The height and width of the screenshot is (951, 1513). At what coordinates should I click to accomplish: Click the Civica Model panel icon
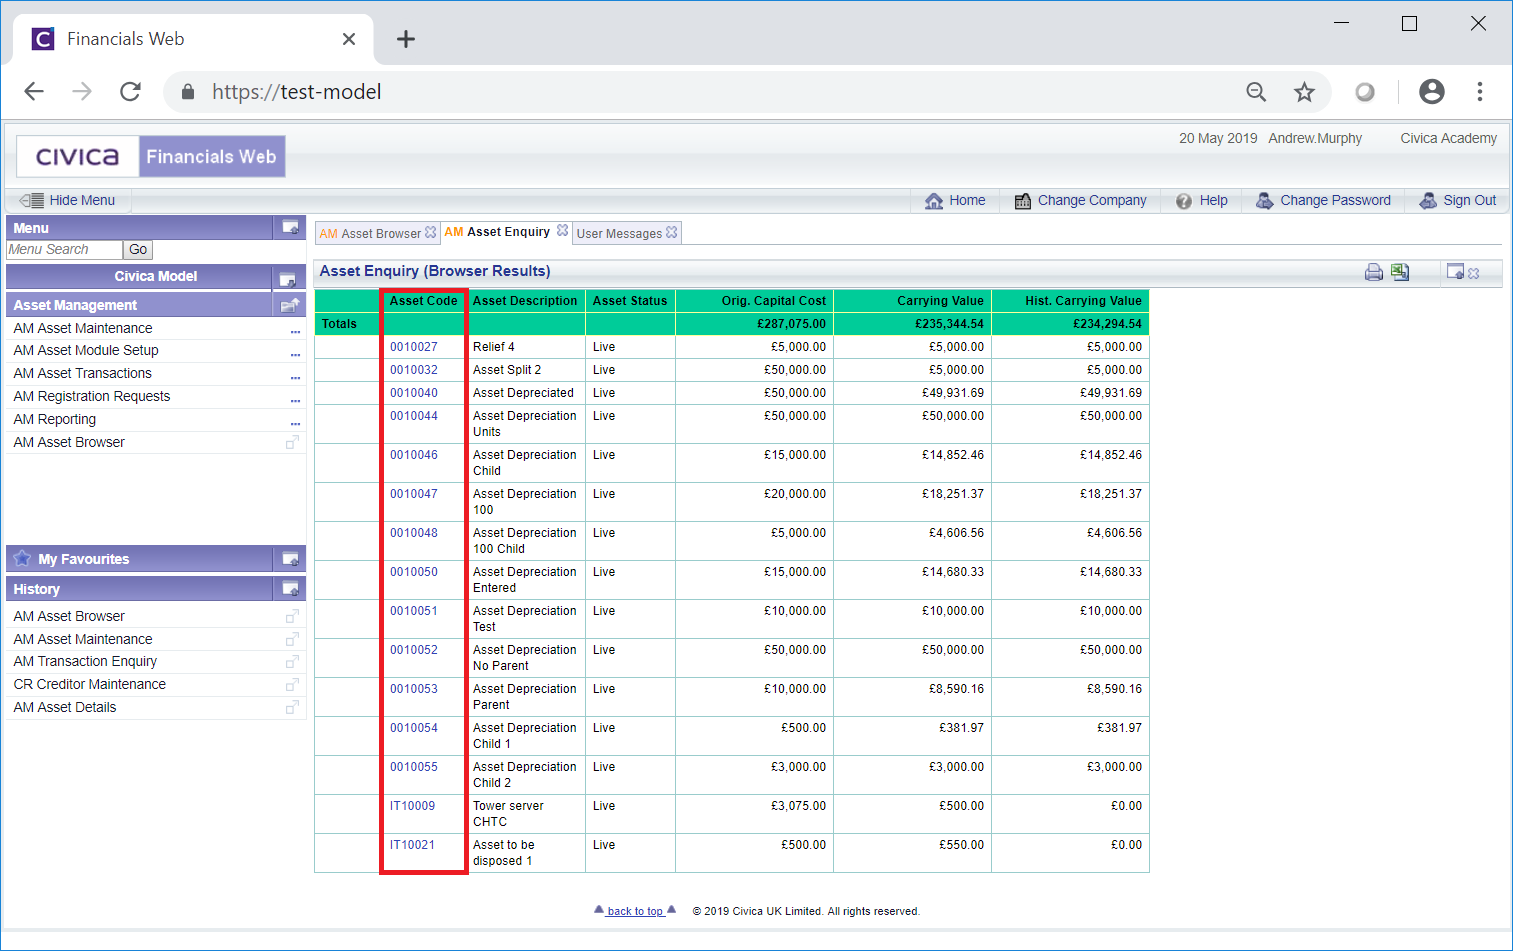(288, 278)
